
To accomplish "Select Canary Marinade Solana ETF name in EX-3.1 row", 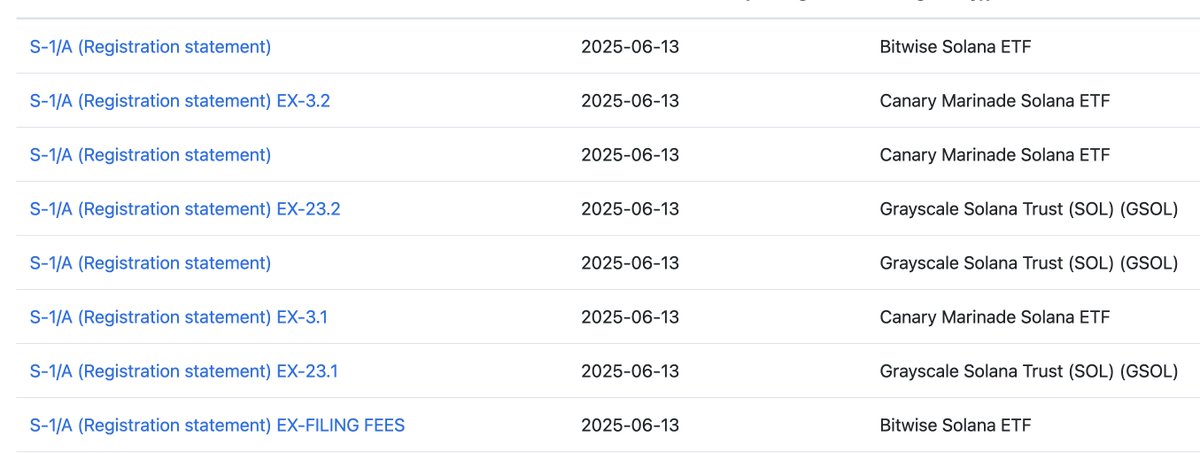I will coord(995,317).
